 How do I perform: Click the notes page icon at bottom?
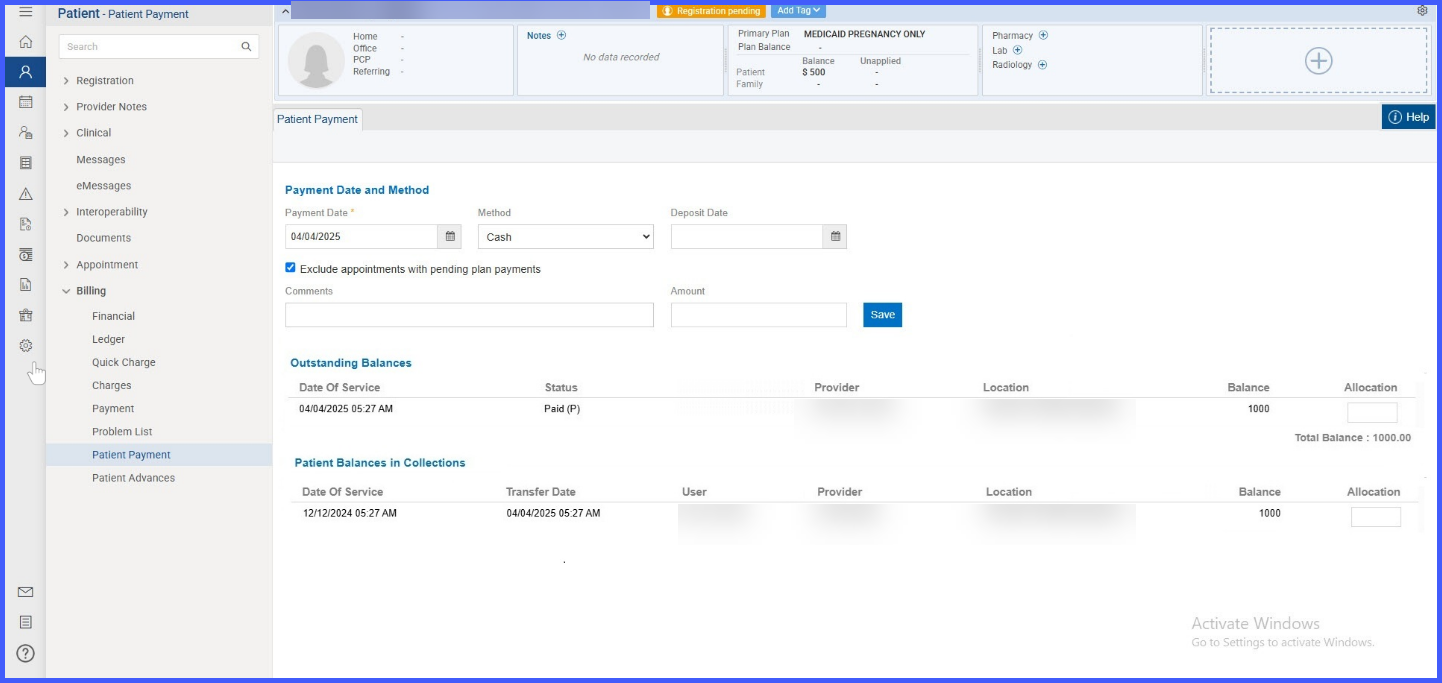26,622
